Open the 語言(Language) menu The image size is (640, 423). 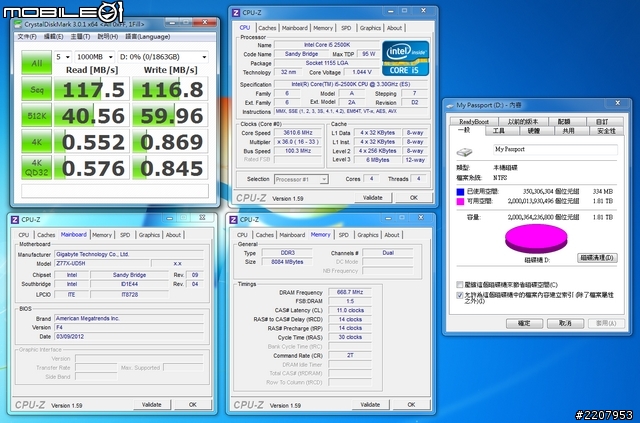pyautogui.click(x=147, y=37)
